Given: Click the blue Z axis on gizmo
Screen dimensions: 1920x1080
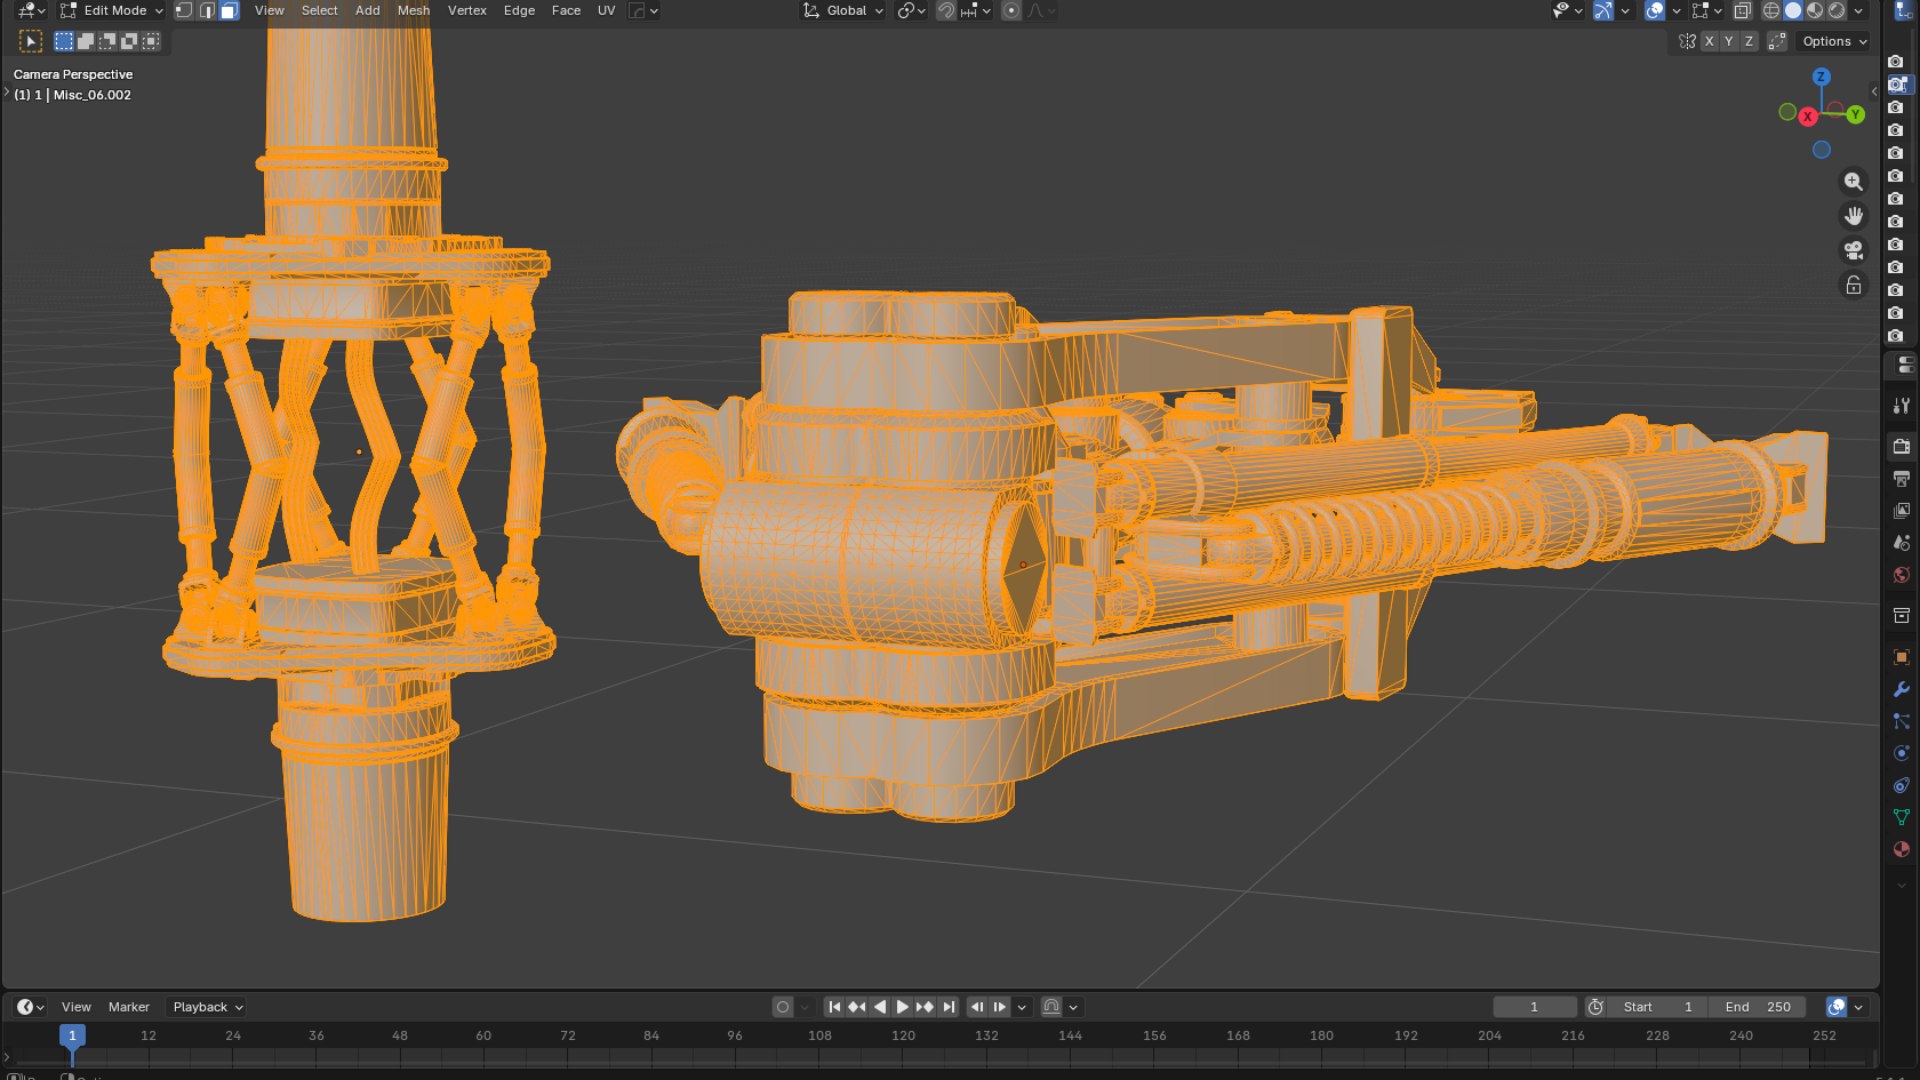Looking at the screenshot, I should (1821, 76).
